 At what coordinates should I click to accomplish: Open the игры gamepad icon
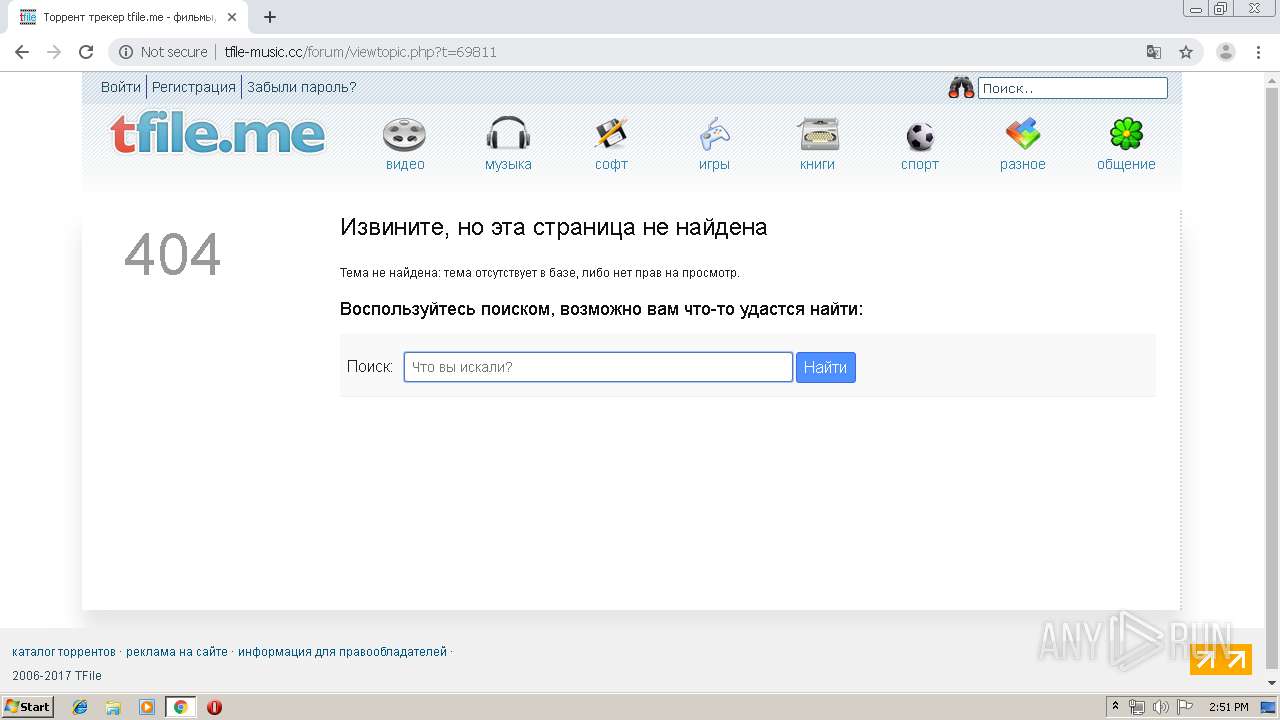tap(714, 134)
